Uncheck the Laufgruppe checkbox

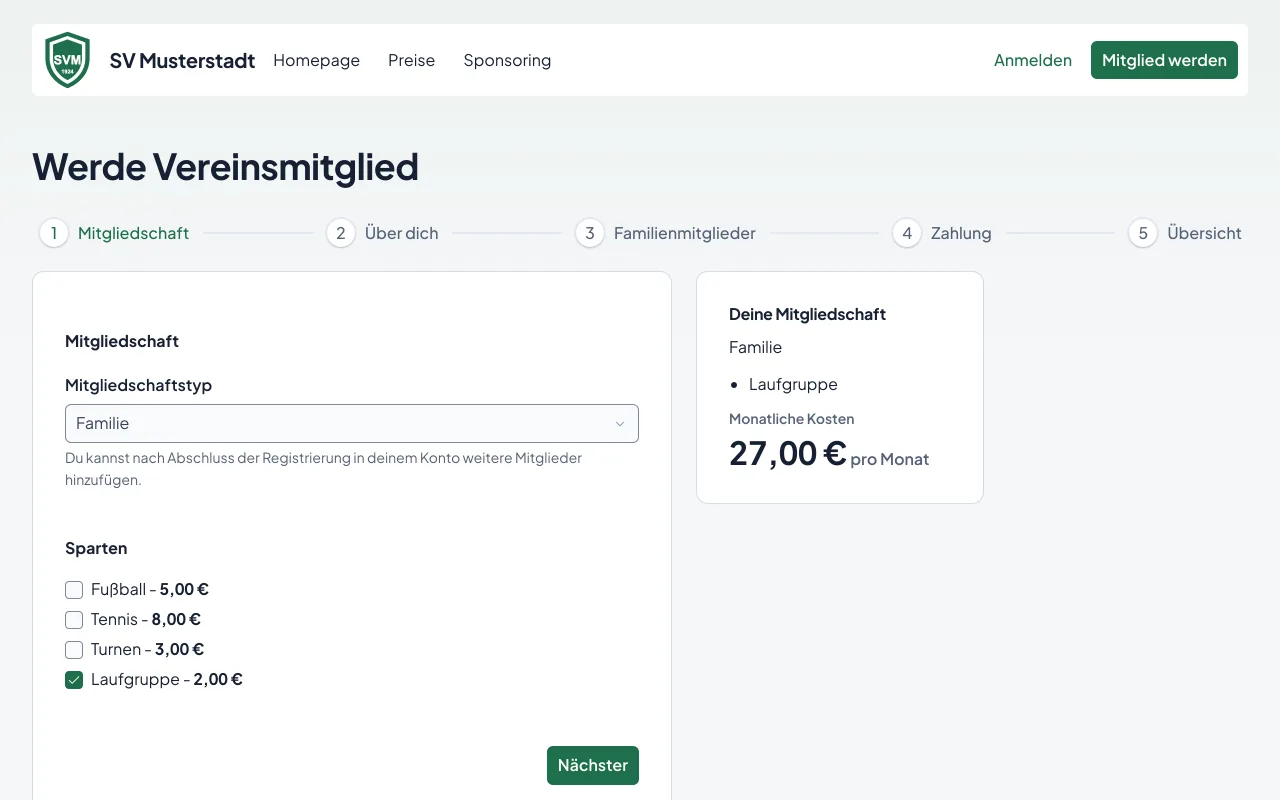pos(74,680)
